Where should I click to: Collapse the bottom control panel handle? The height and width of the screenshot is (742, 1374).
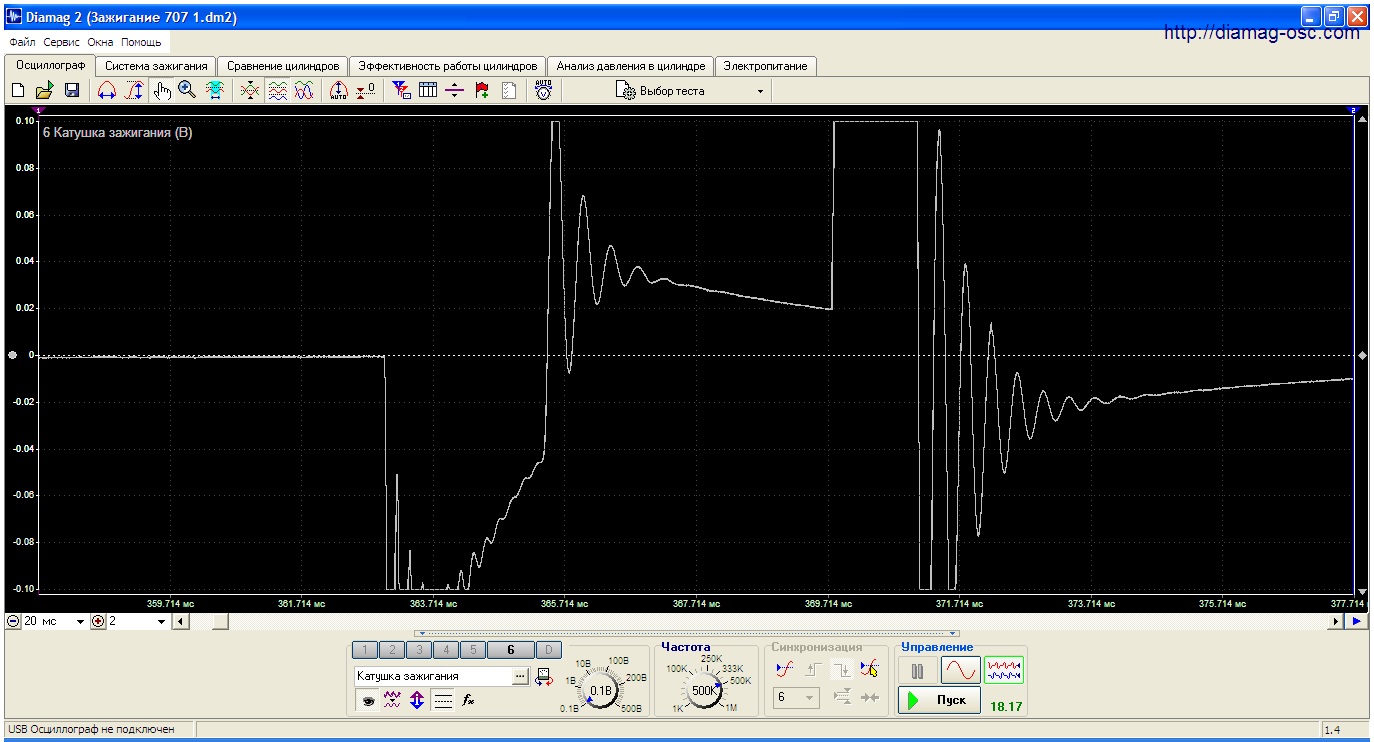[686, 633]
